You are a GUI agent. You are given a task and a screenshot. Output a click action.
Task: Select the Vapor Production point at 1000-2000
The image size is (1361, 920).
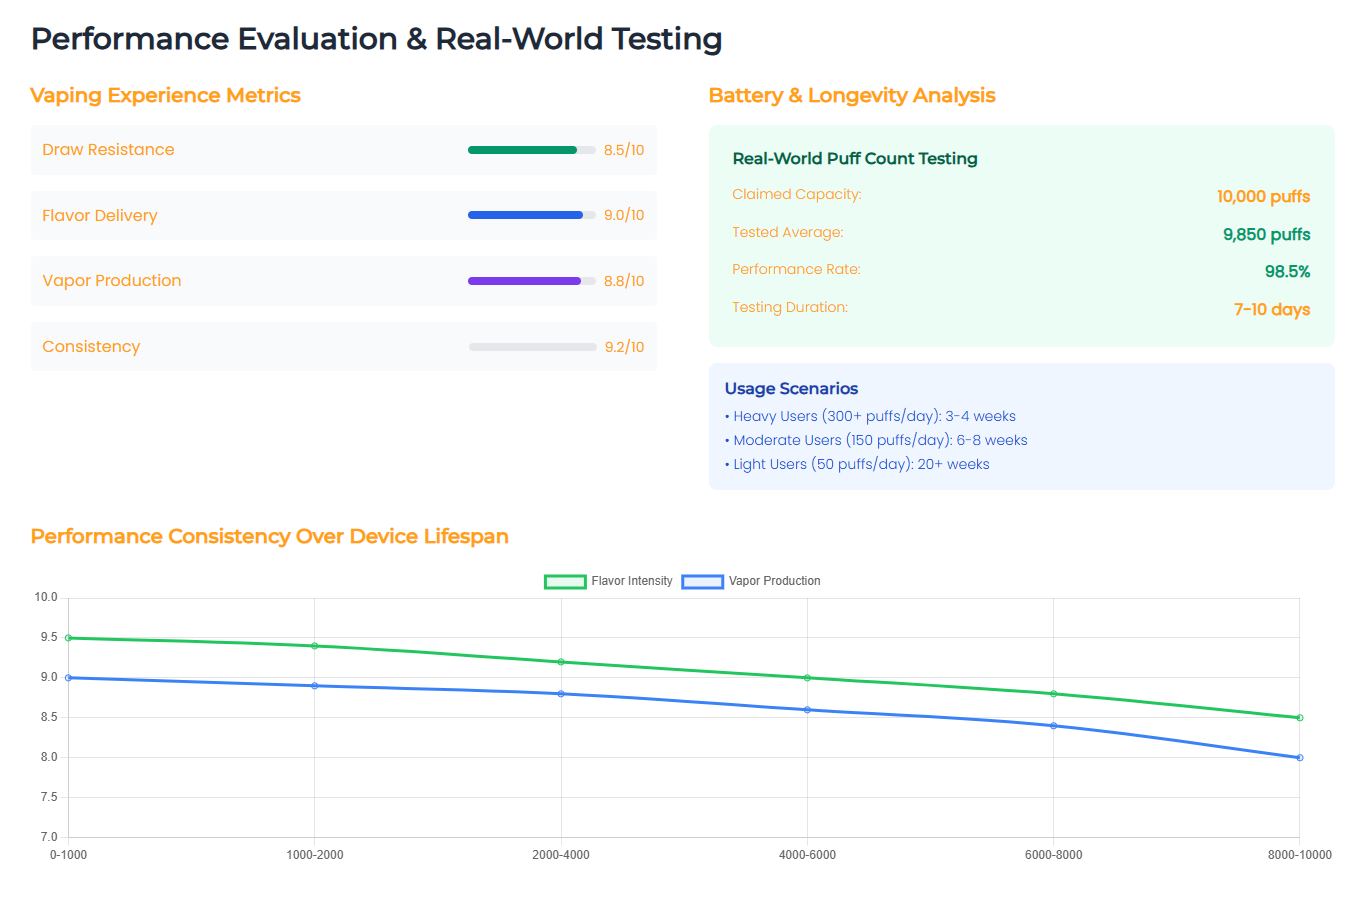pyautogui.click(x=315, y=686)
